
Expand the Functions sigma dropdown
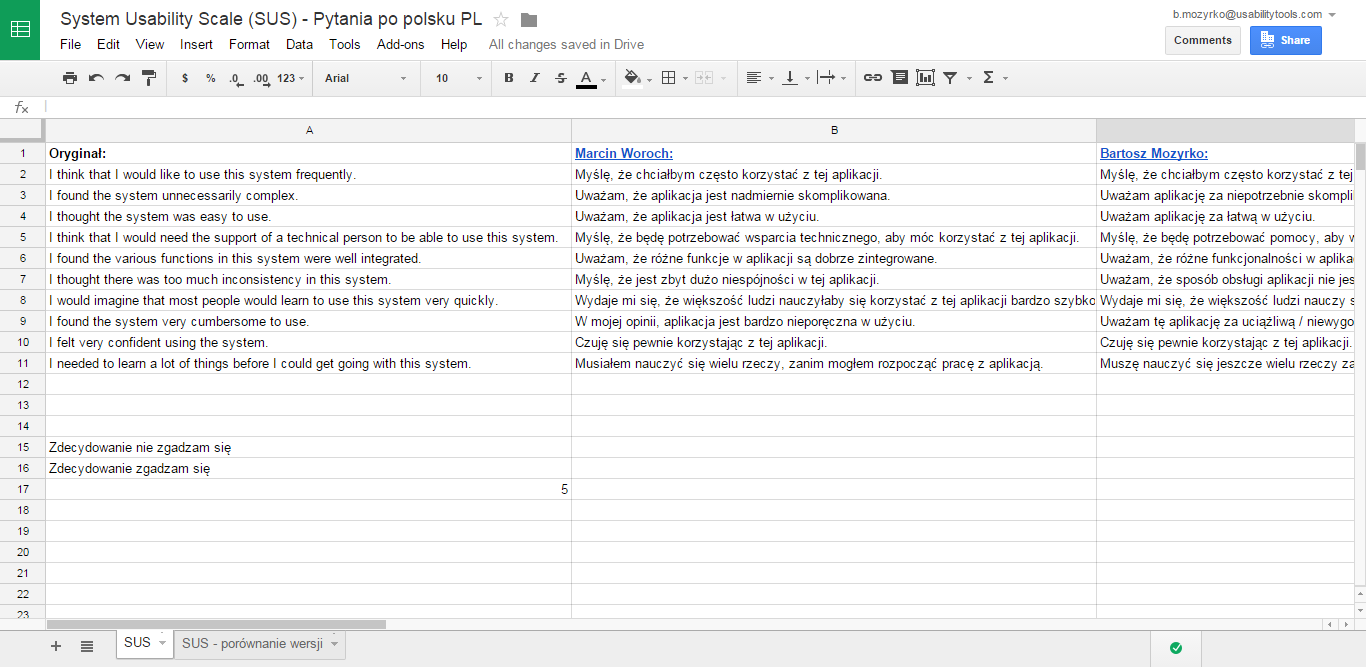(994, 78)
